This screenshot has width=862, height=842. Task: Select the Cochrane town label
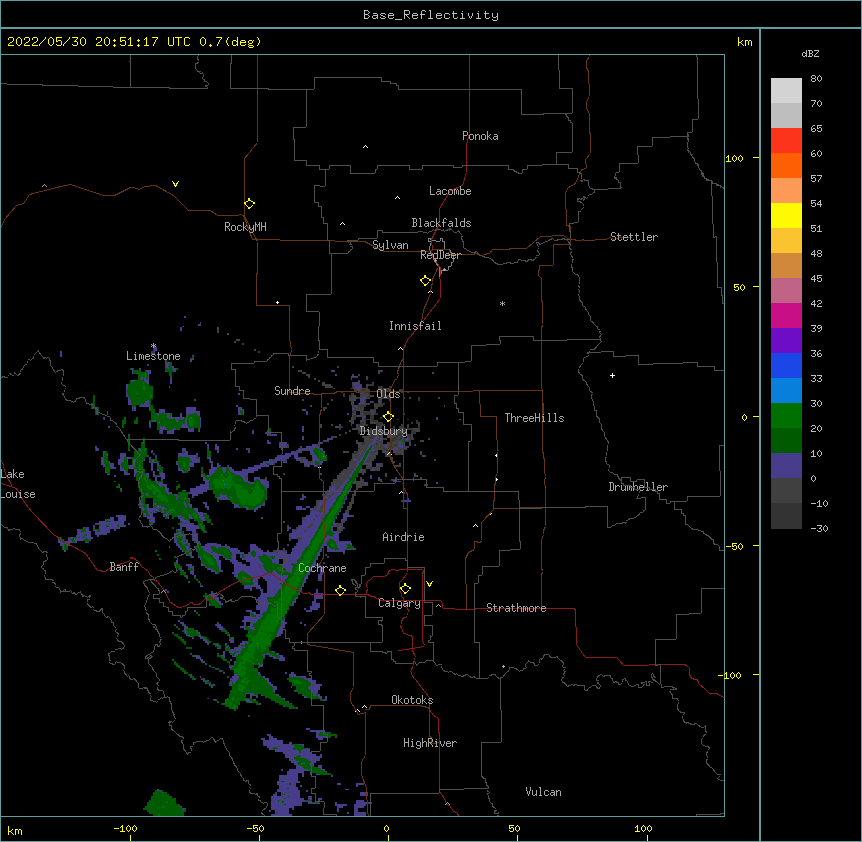coord(322,568)
